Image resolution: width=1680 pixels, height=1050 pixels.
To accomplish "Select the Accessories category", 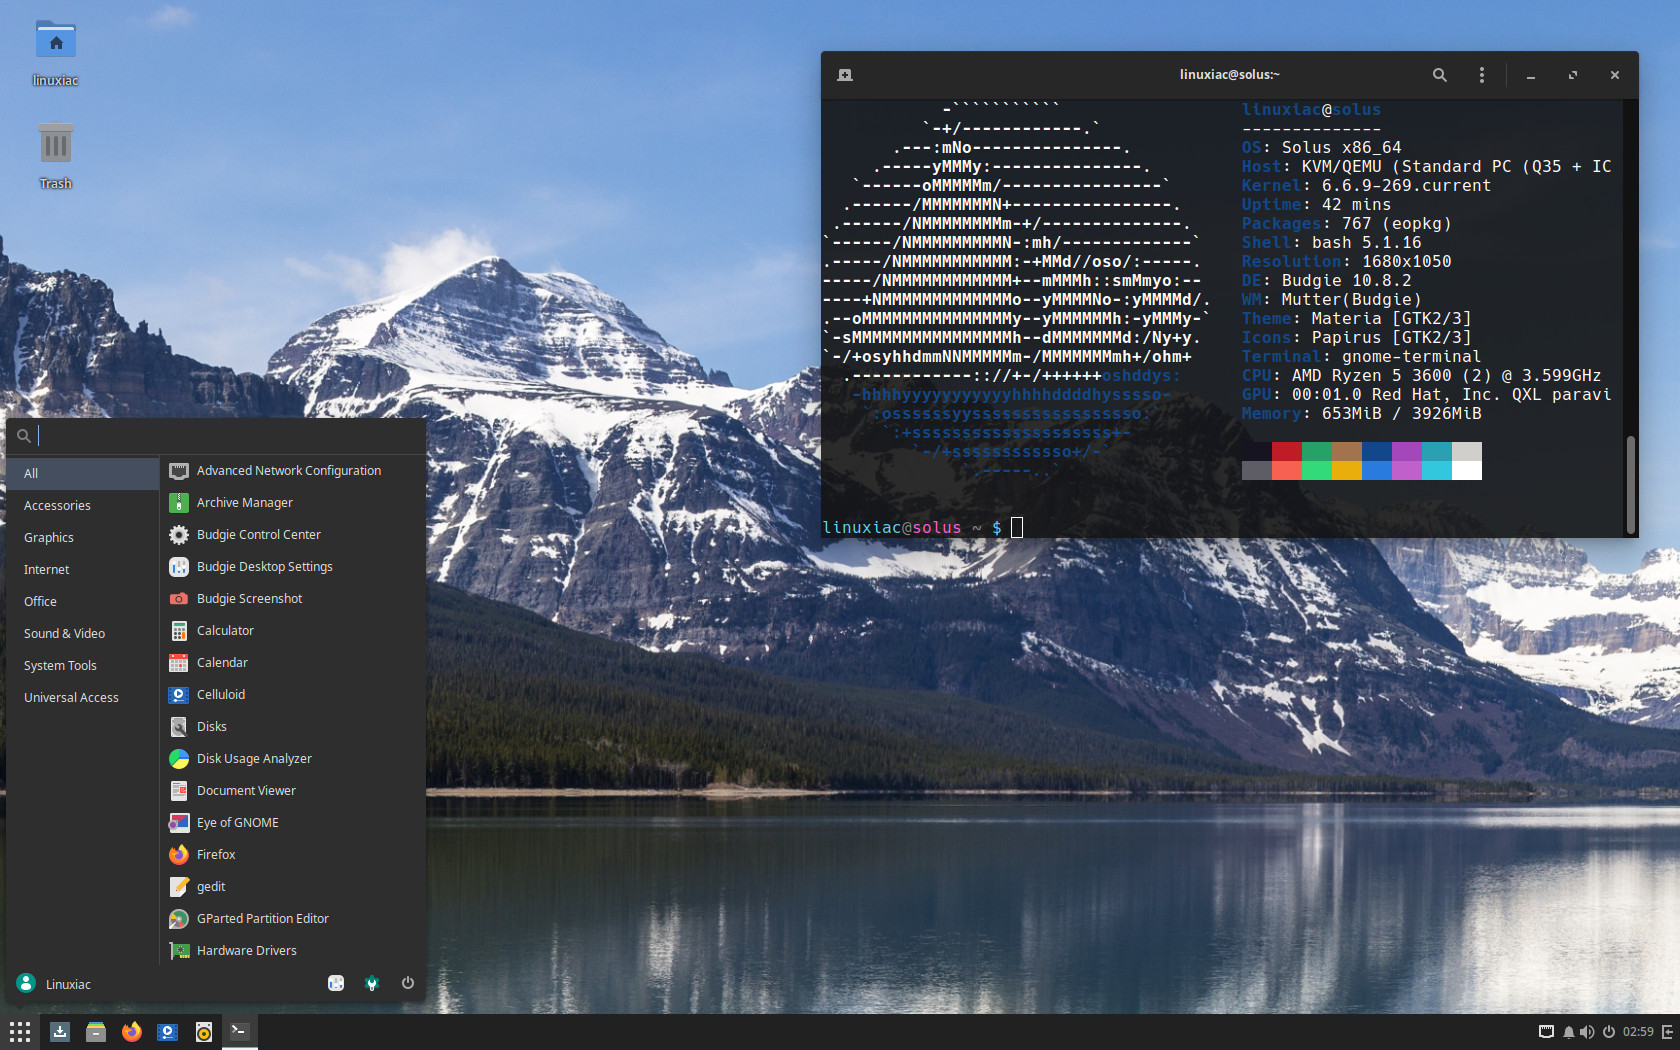I will coord(83,505).
